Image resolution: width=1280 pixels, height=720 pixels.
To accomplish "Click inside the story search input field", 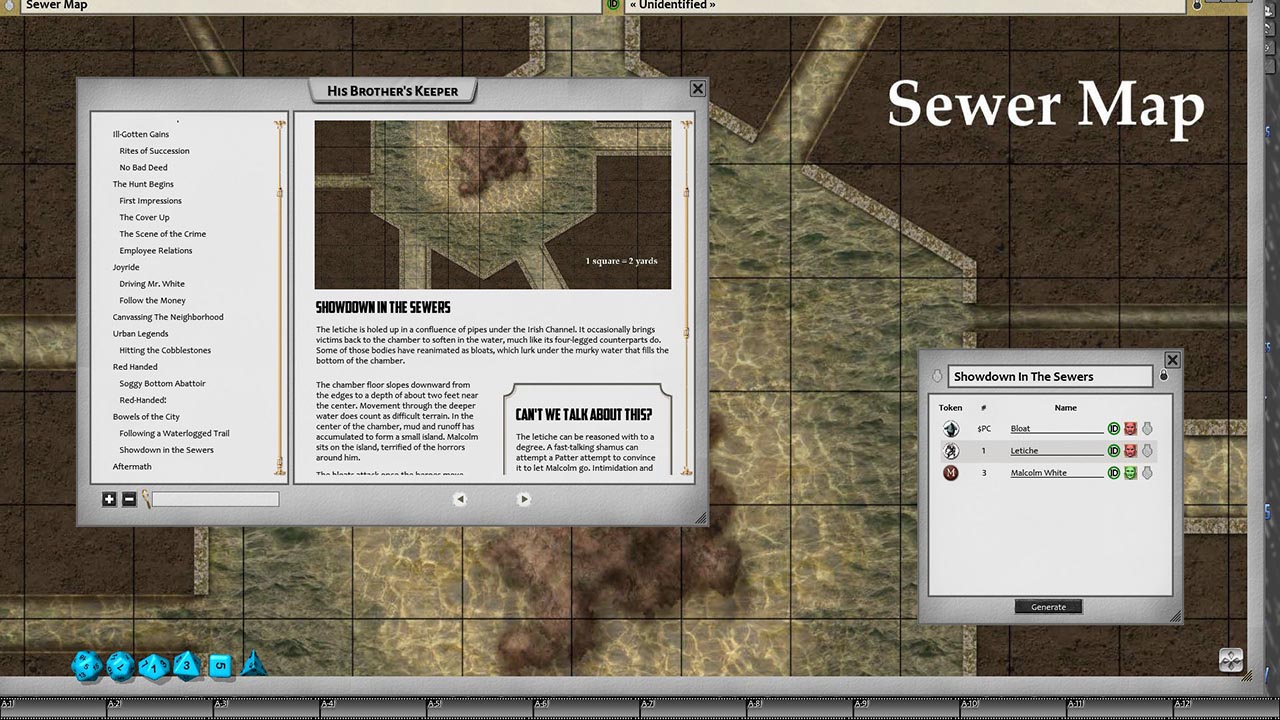I will point(215,499).
